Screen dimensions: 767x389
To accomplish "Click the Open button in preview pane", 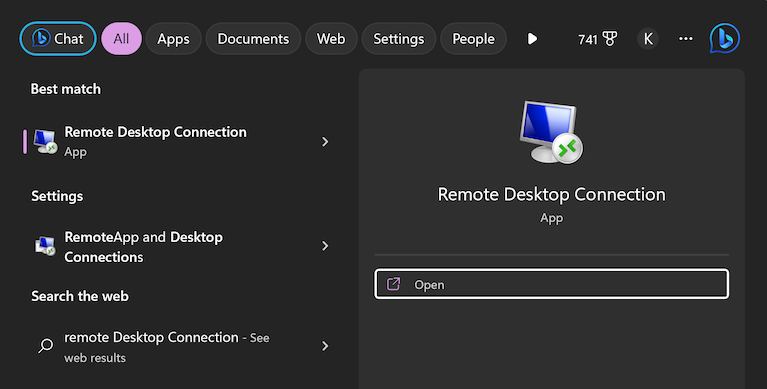I will point(552,284).
